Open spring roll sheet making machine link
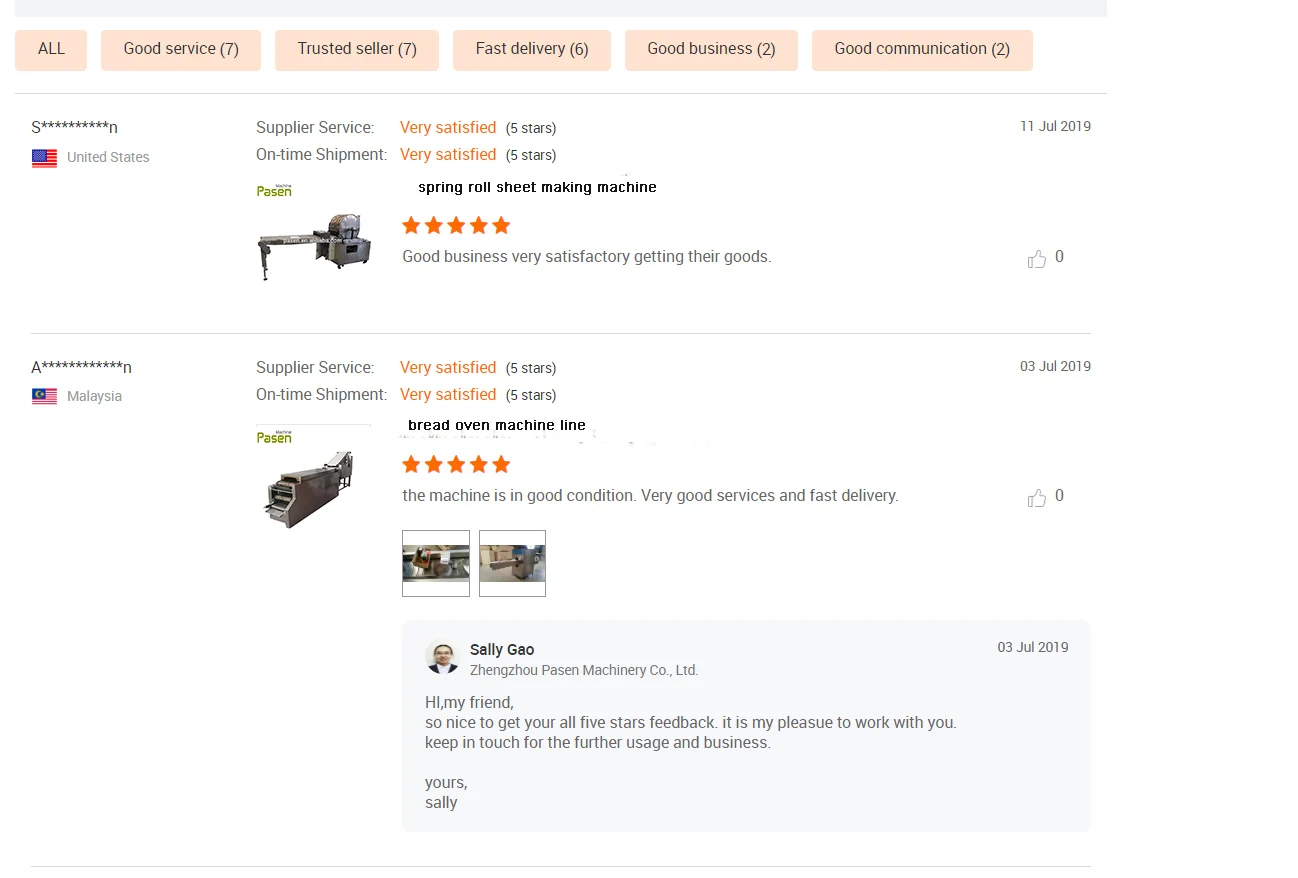 [537, 188]
